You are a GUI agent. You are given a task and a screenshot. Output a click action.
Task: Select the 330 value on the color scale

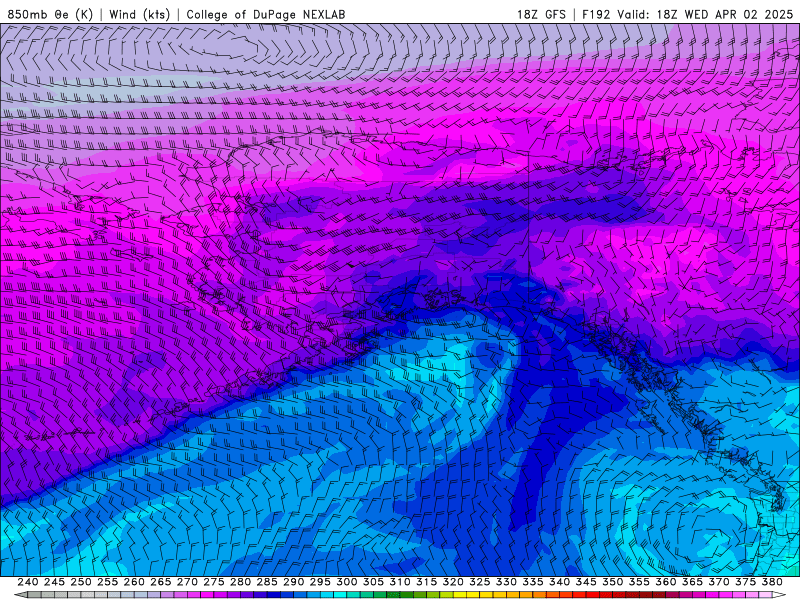tap(506, 582)
